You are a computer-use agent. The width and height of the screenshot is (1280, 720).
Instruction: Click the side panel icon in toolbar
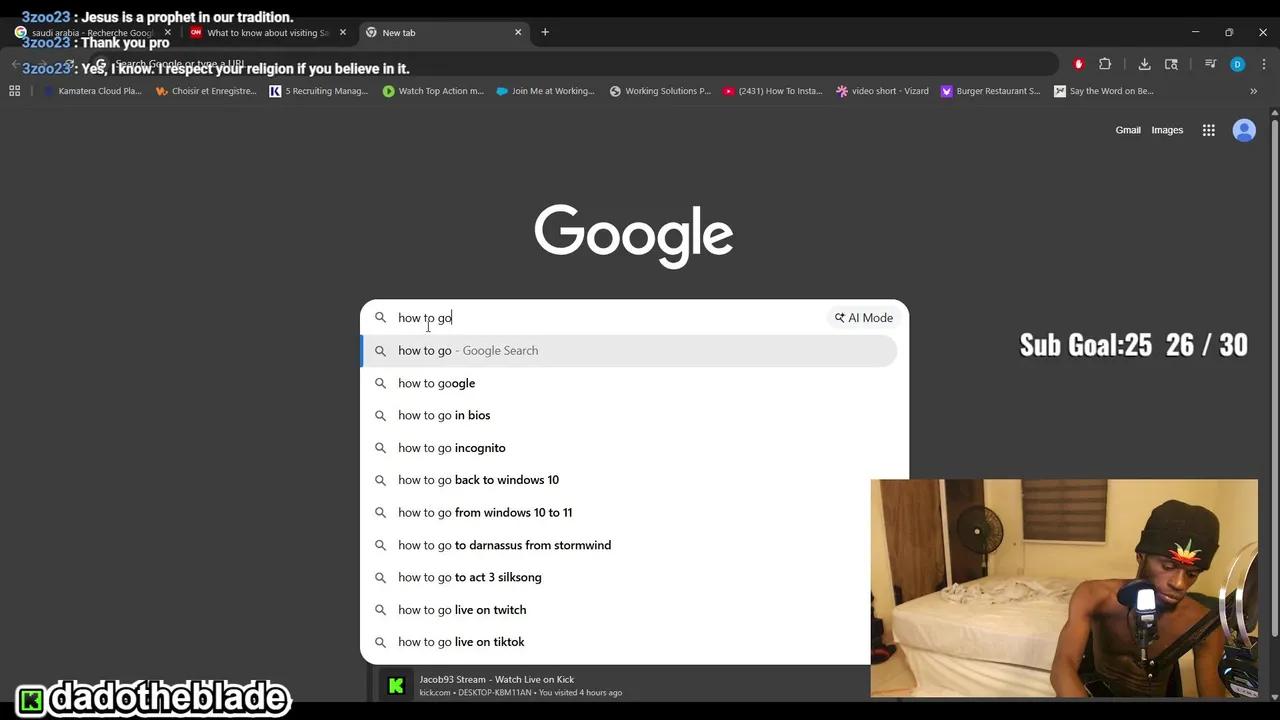(x=1171, y=64)
